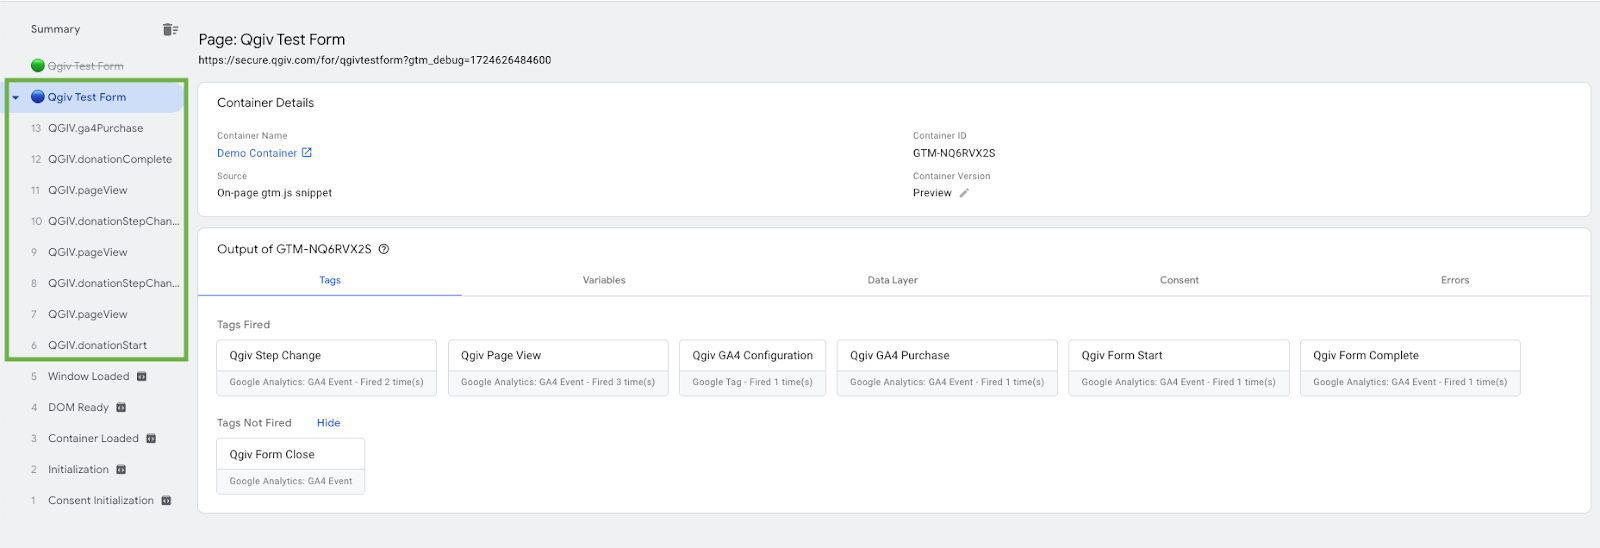The height and width of the screenshot is (548, 1600).
Task: Click the green dot of struck-through Qgiv Test Form
Action: (38, 66)
